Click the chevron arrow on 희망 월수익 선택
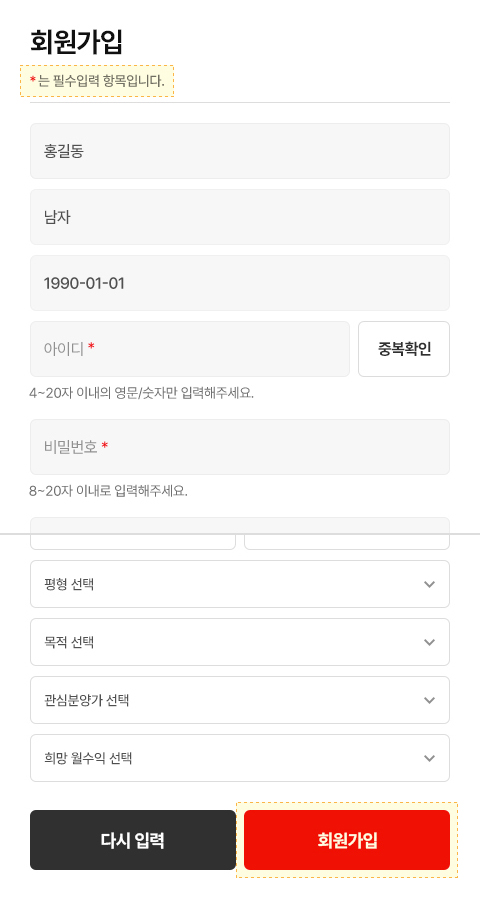480x900 pixels. click(x=429, y=758)
